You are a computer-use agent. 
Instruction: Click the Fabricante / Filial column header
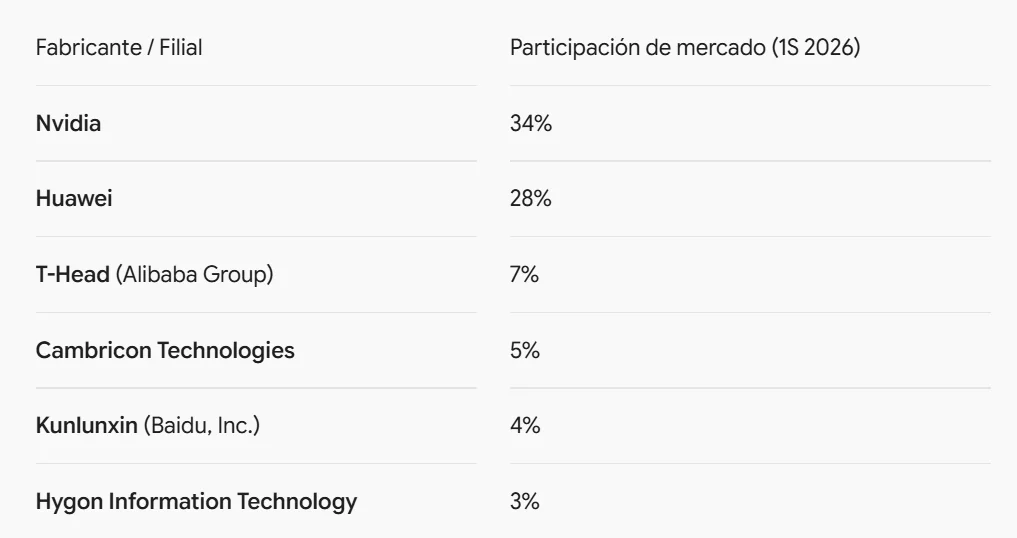pos(119,47)
